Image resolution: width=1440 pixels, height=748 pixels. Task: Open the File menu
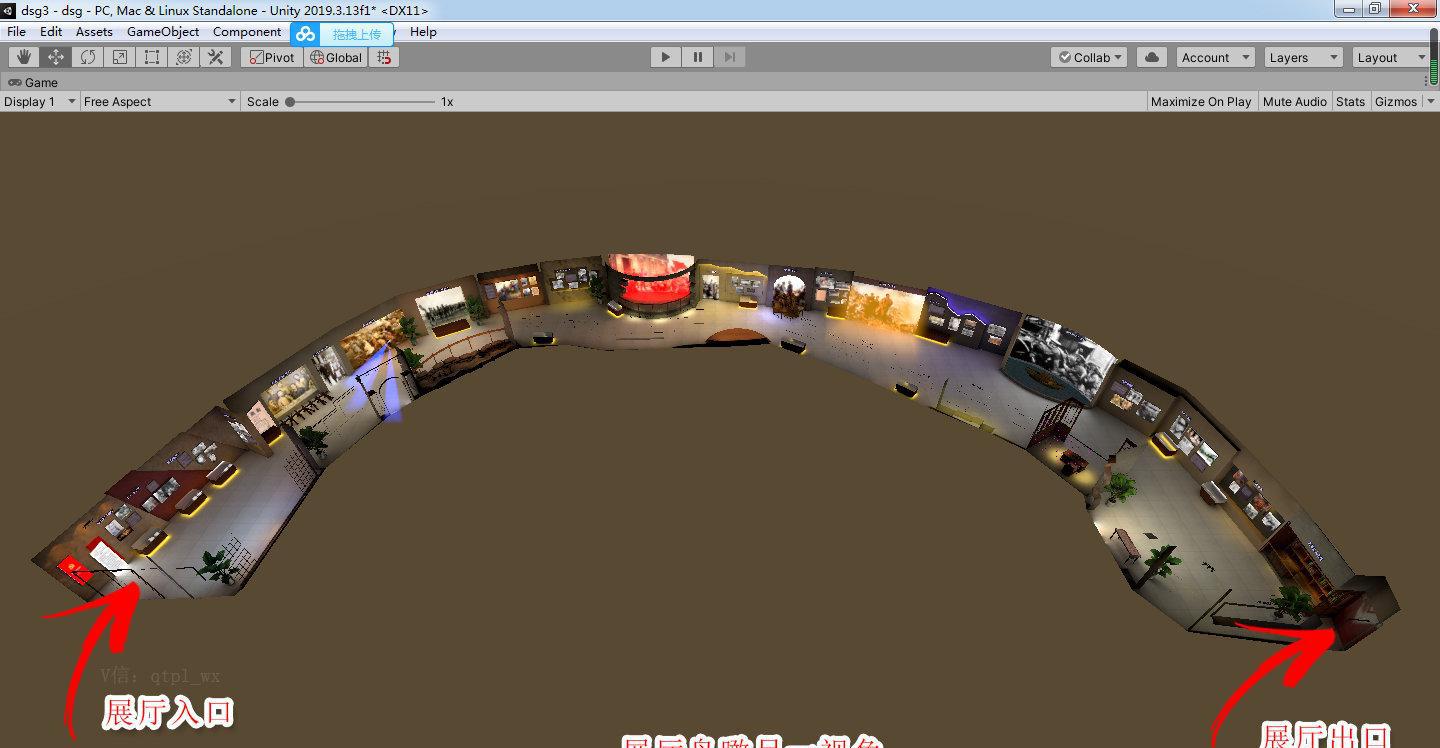coord(16,31)
